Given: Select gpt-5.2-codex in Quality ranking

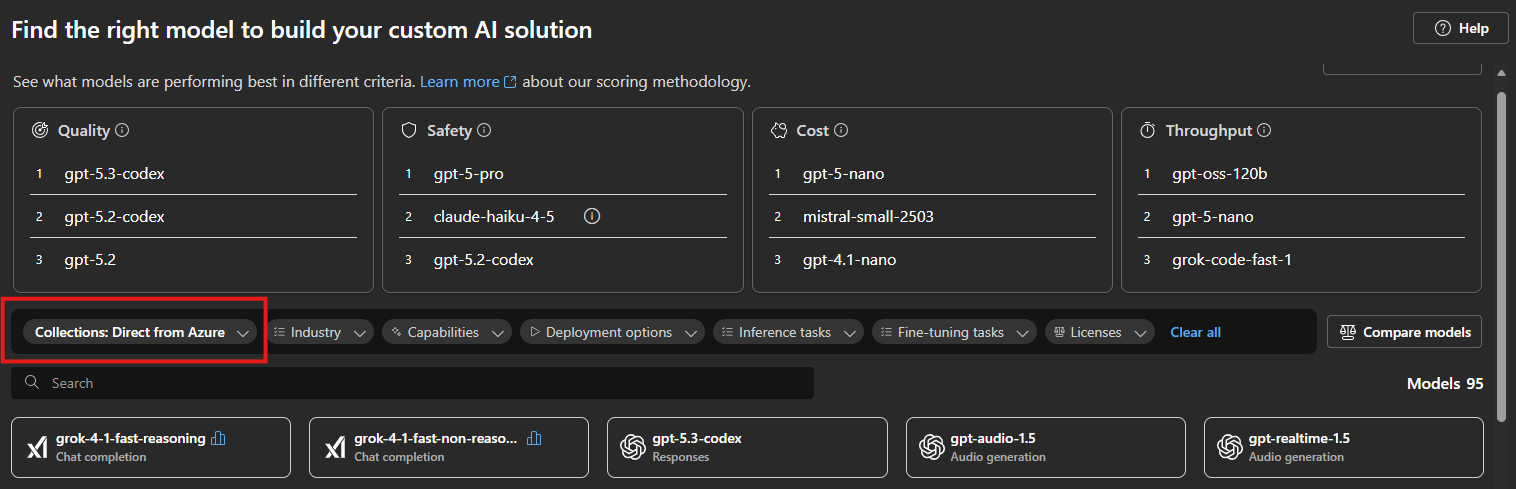Looking at the screenshot, I should 114,216.
